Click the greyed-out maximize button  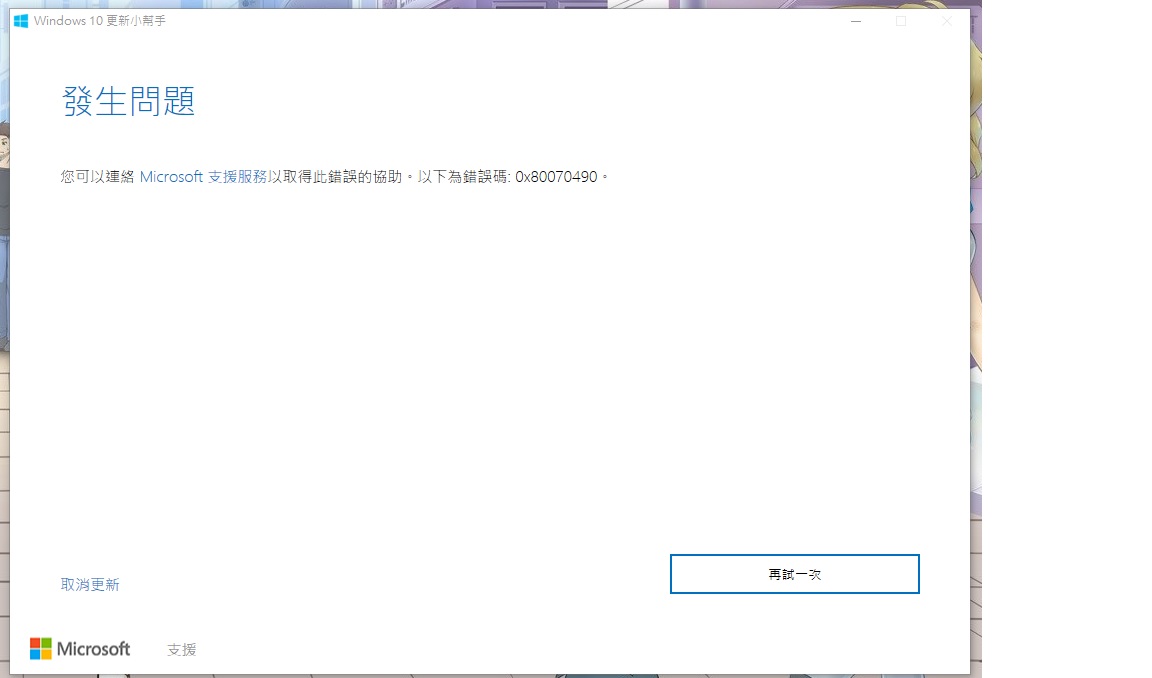(901, 21)
